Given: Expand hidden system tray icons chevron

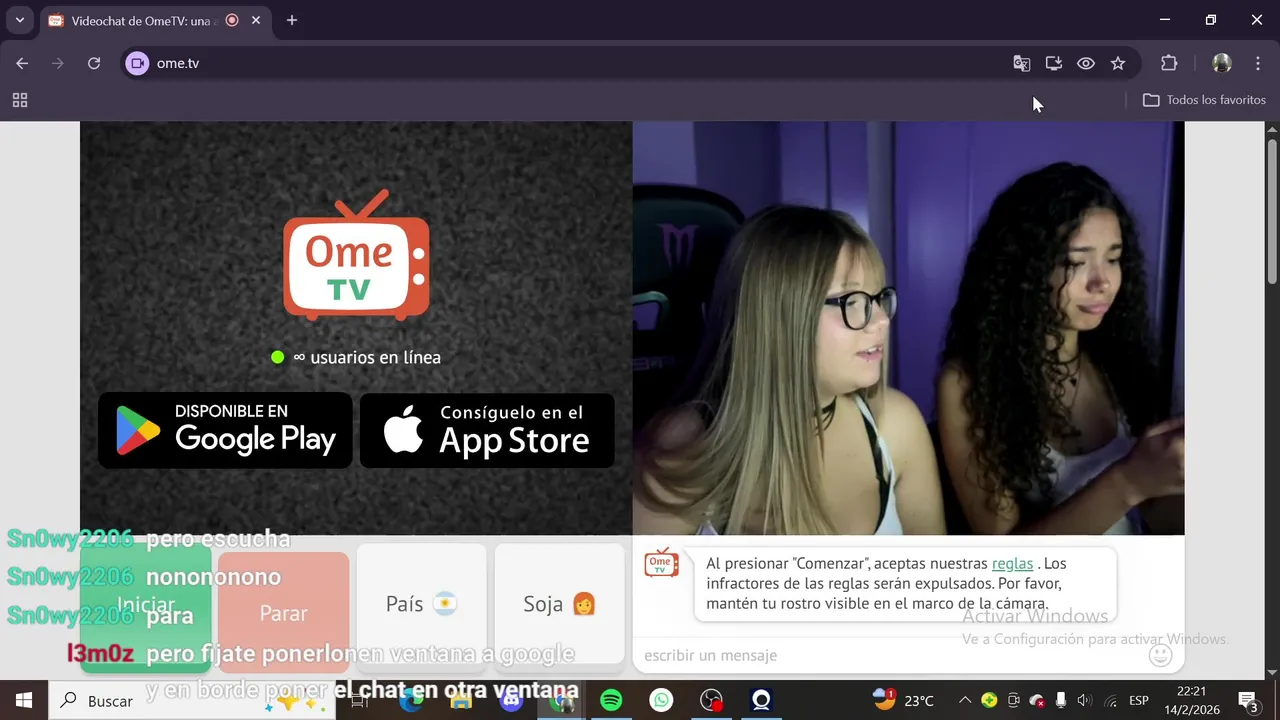Looking at the screenshot, I should [965, 701].
